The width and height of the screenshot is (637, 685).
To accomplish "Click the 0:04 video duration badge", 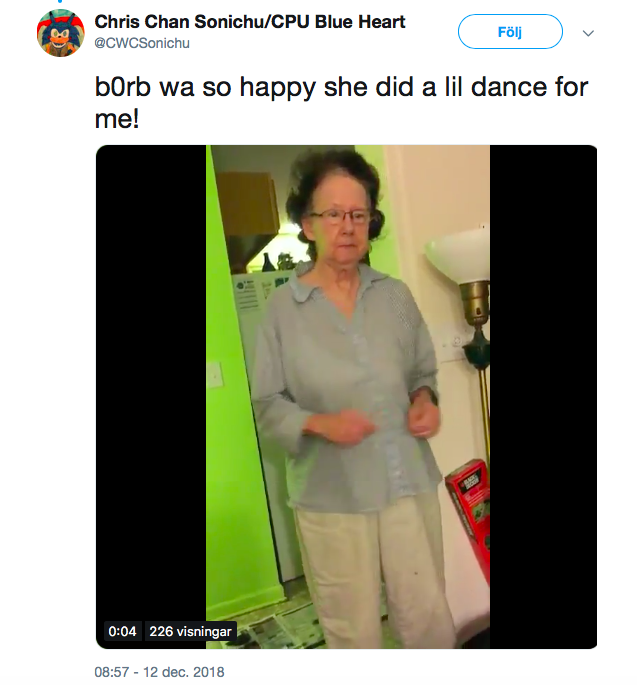I will coord(122,631).
